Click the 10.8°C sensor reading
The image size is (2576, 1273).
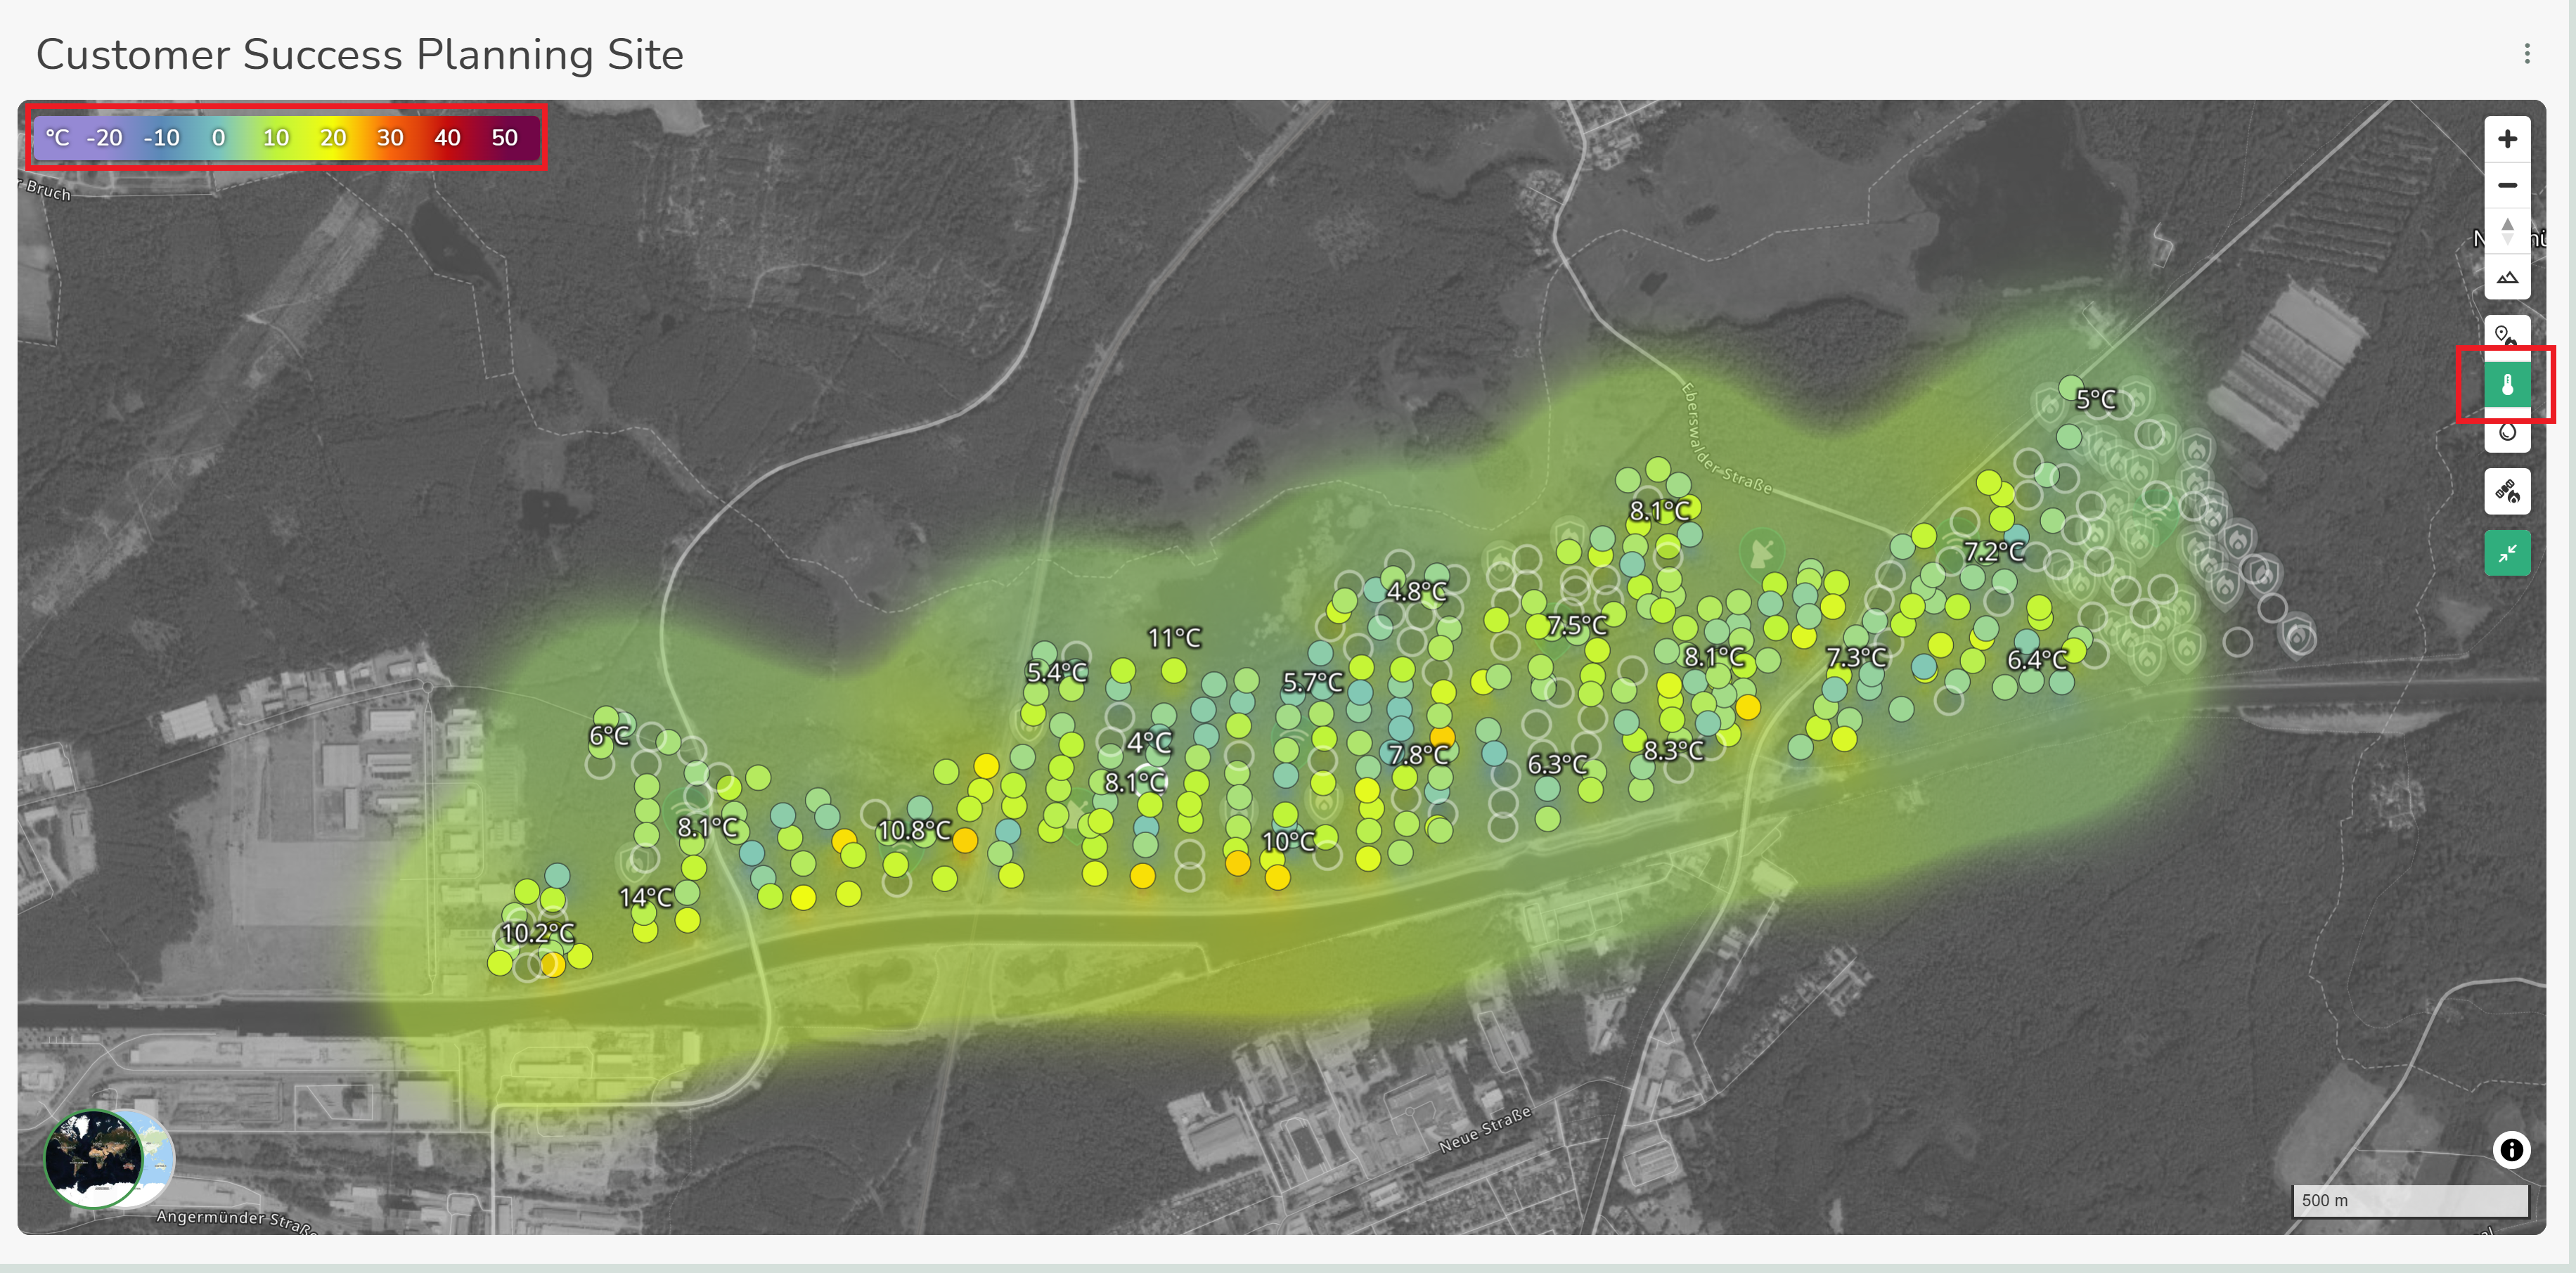pyautogui.click(x=913, y=831)
